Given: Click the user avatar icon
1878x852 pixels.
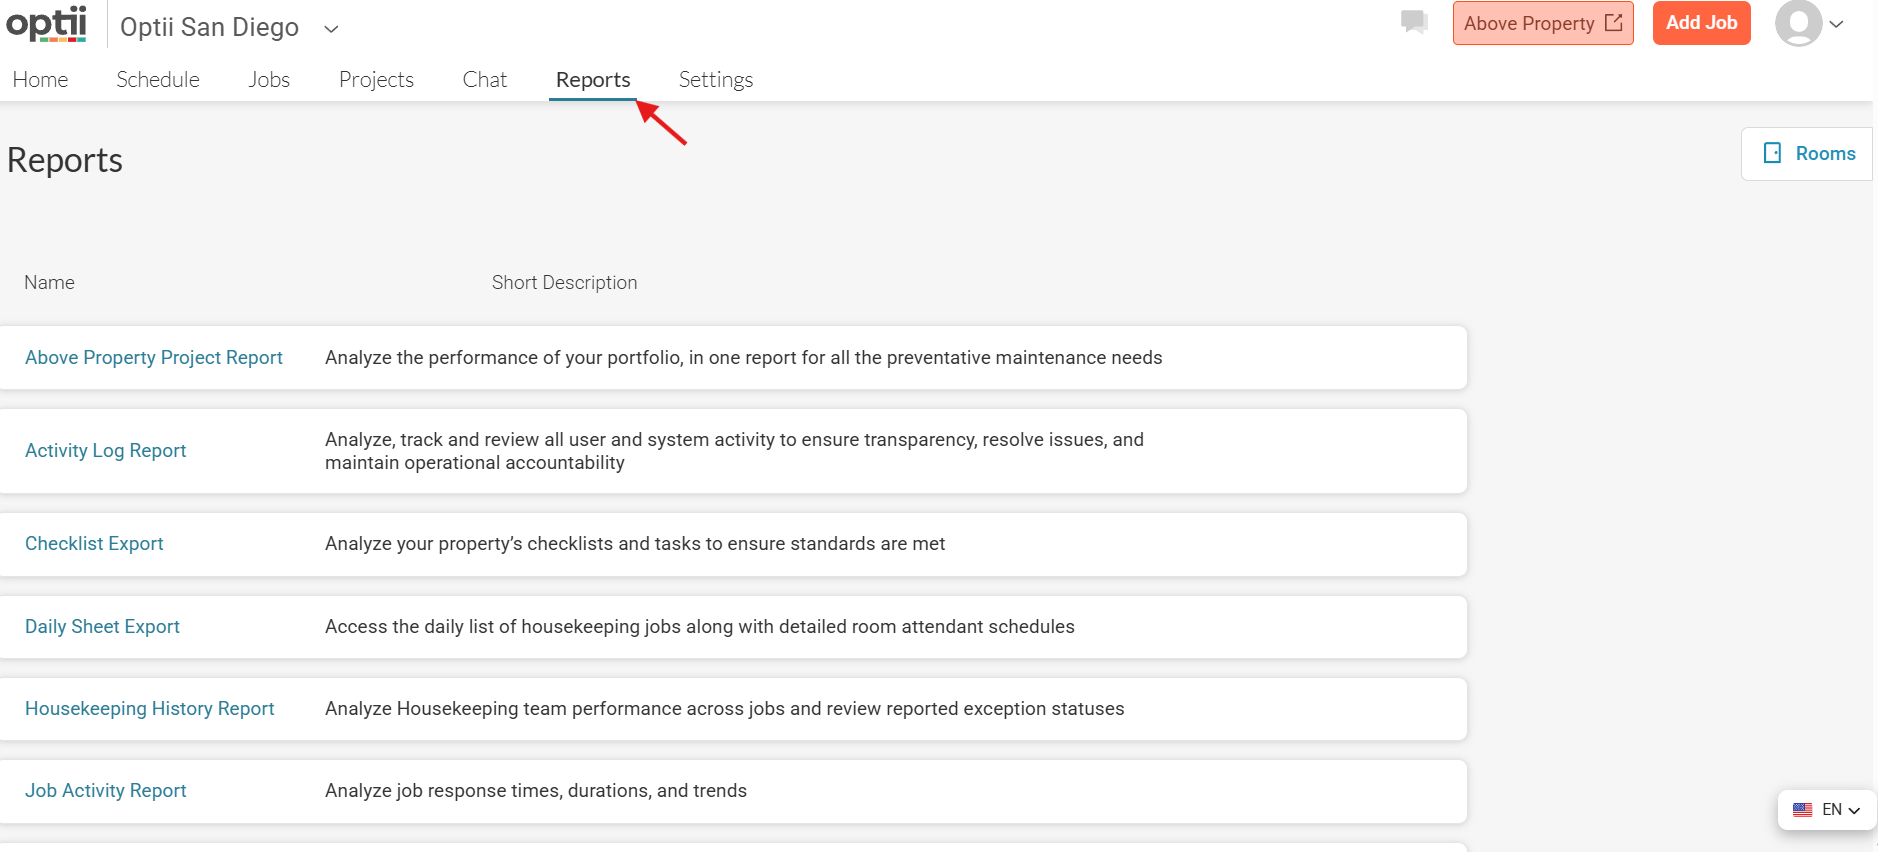Looking at the screenshot, I should pyautogui.click(x=1798, y=23).
